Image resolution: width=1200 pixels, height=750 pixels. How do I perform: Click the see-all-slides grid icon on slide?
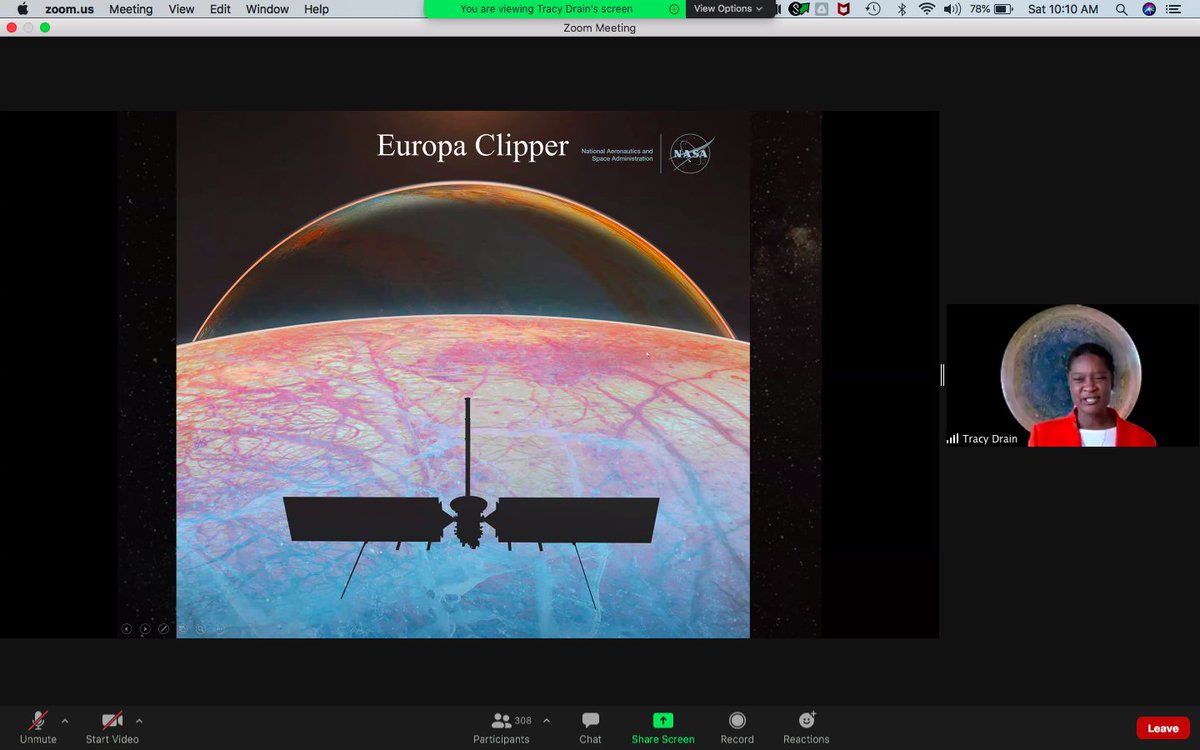(x=183, y=629)
